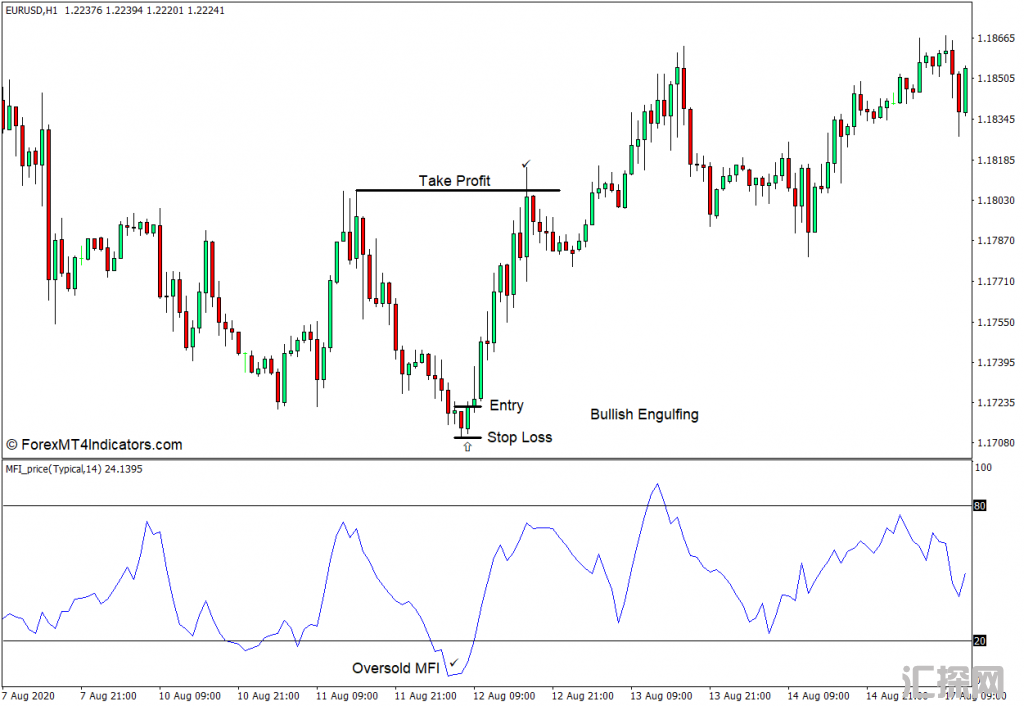Click the 20 level marker on MFI scale
This screenshot has height=706, width=1024.
pos(980,641)
